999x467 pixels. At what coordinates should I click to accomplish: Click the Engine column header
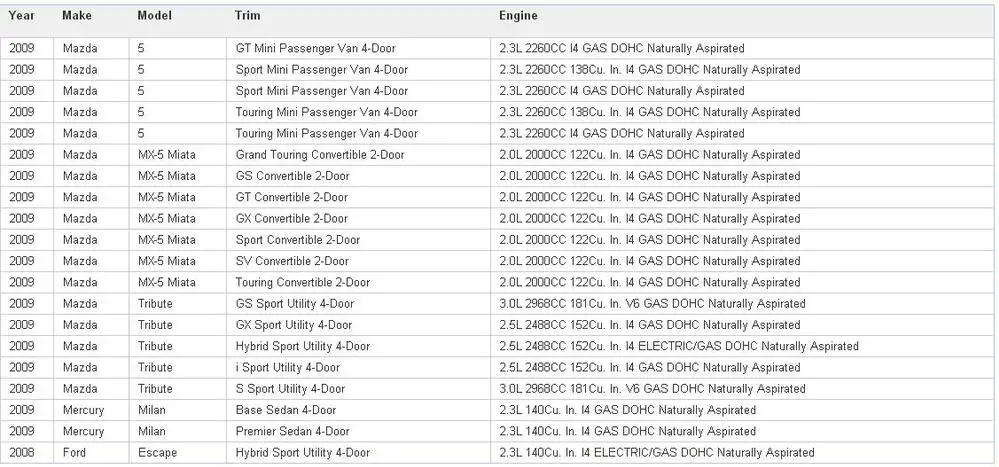tap(519, 16)
